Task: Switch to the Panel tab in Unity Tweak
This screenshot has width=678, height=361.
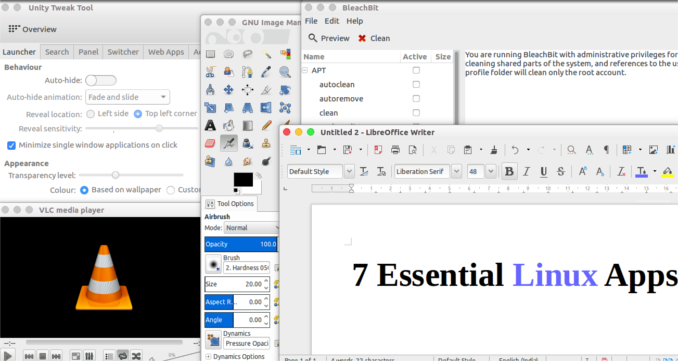Action: coord(89,52)
